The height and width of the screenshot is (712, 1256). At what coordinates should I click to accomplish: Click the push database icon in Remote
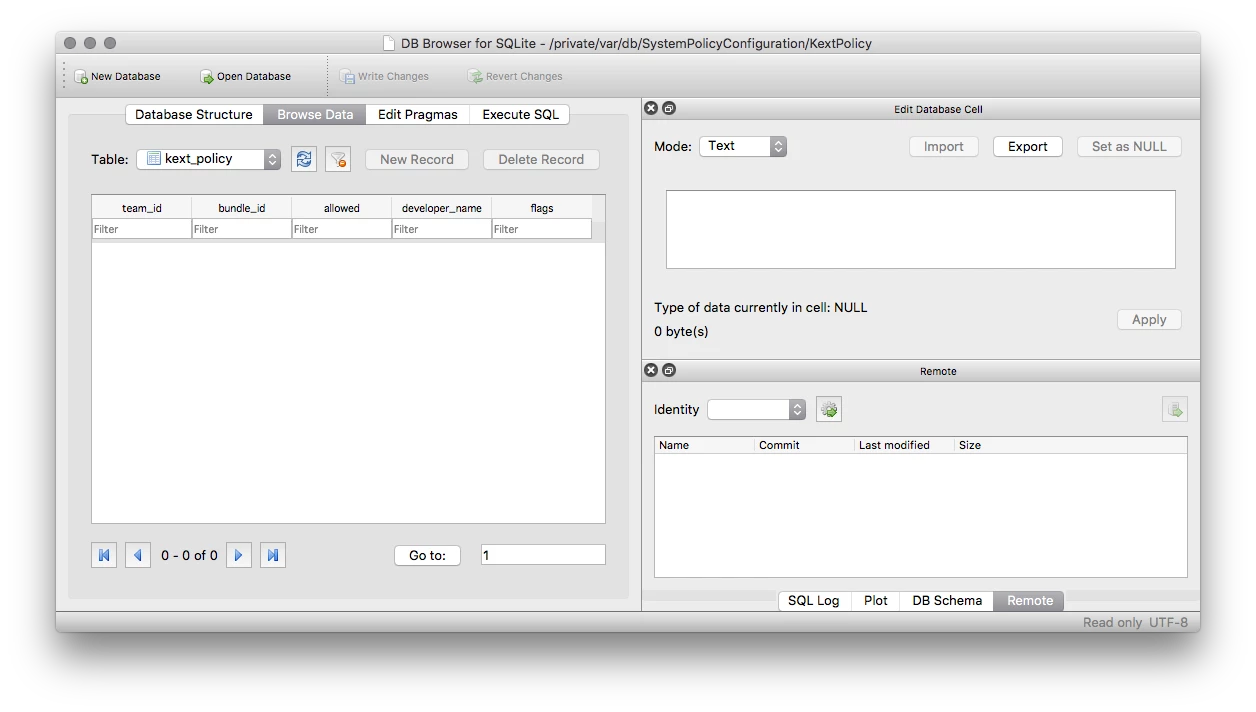pos(1175,409)
